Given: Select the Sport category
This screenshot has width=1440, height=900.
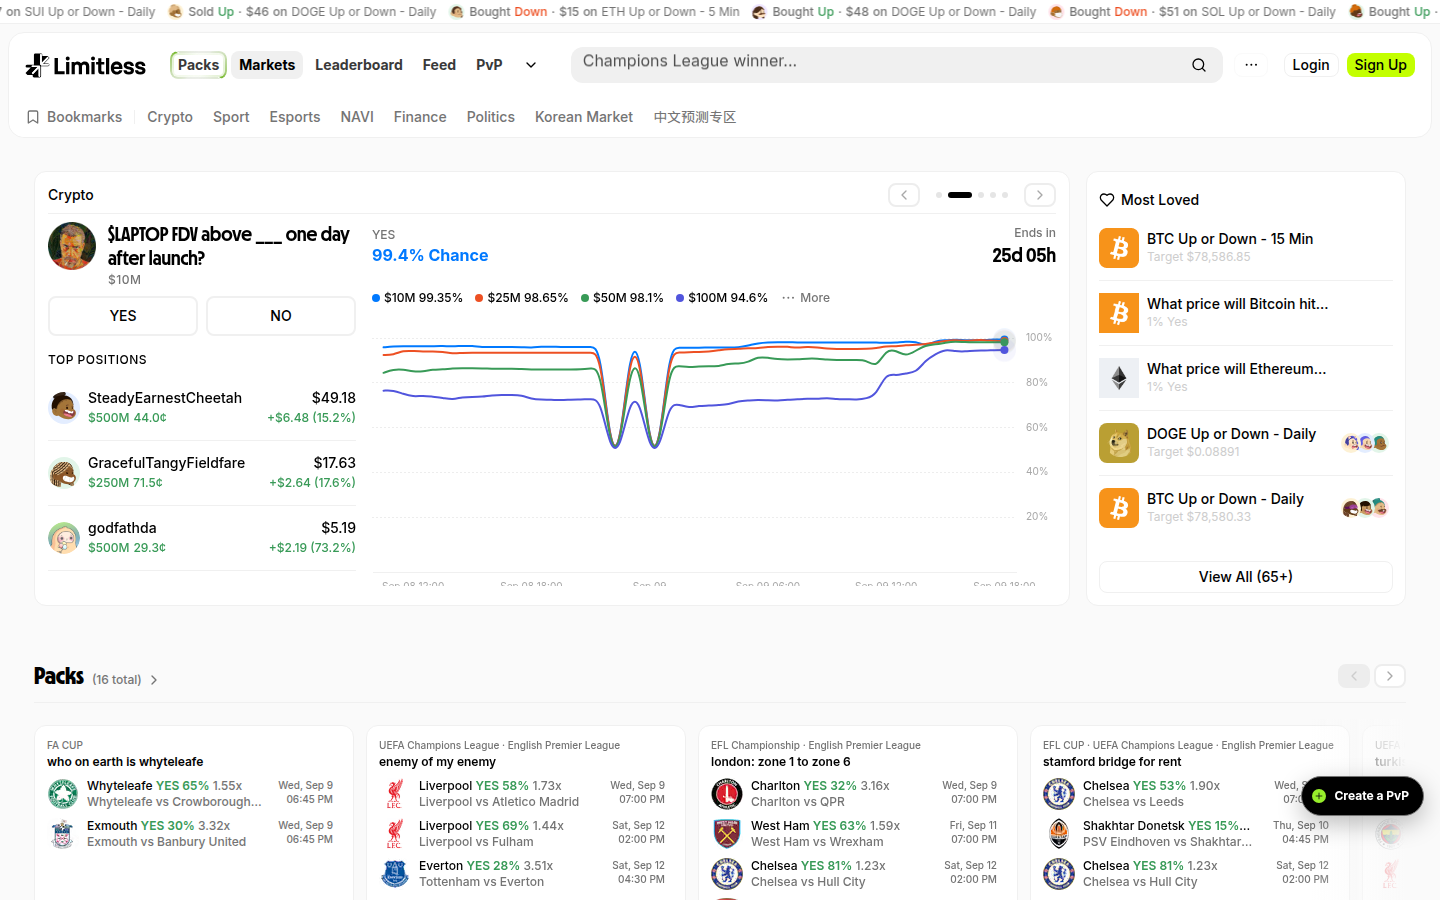Looking at the screenshot, I should coord(231,117).
